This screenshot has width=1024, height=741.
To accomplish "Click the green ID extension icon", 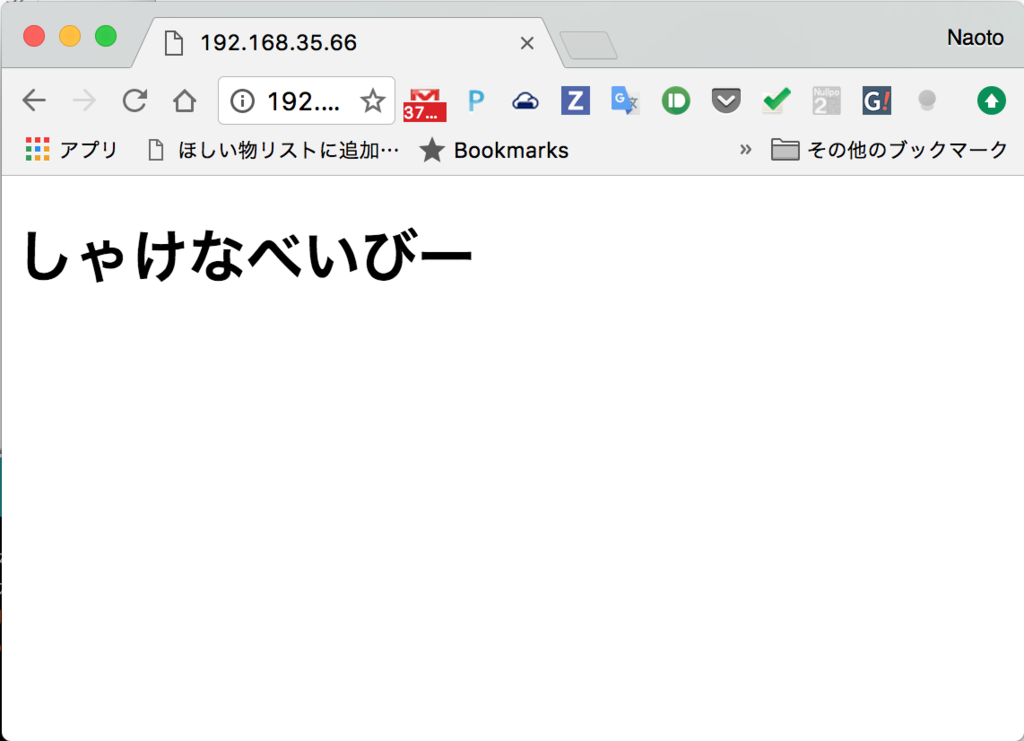I will (676, 101).
